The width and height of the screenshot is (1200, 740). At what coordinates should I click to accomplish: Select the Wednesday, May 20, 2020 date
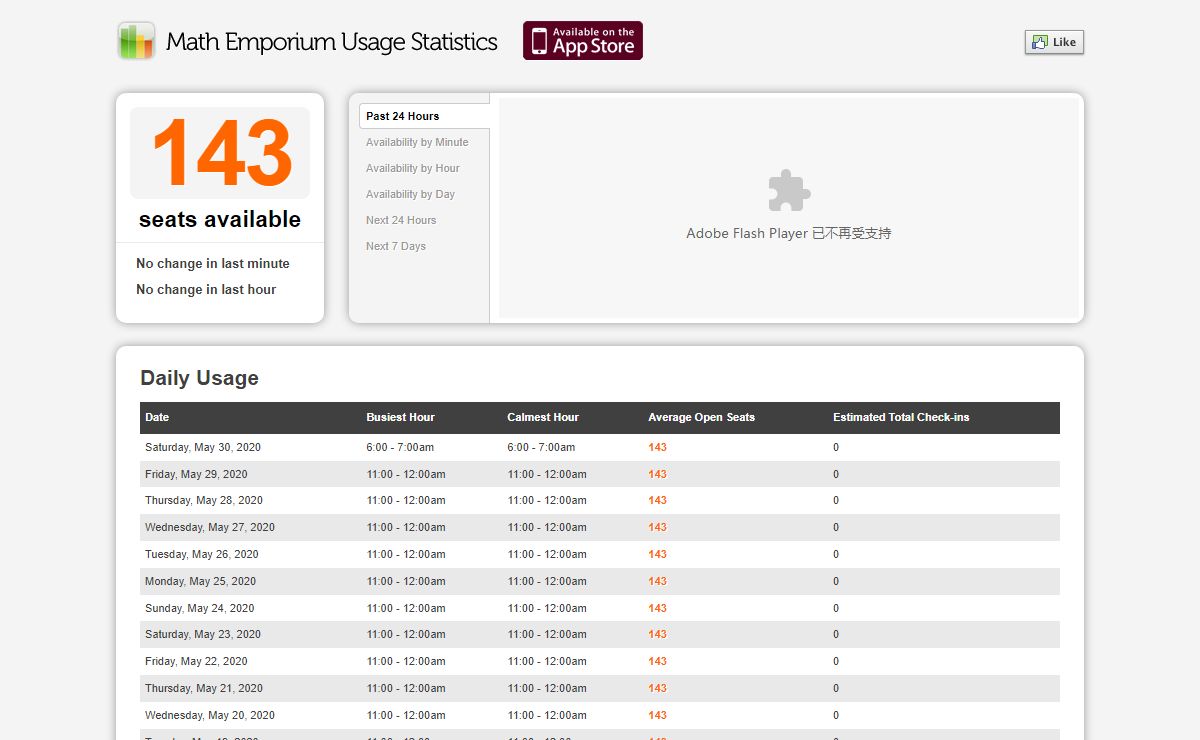[x=210, y=715]
